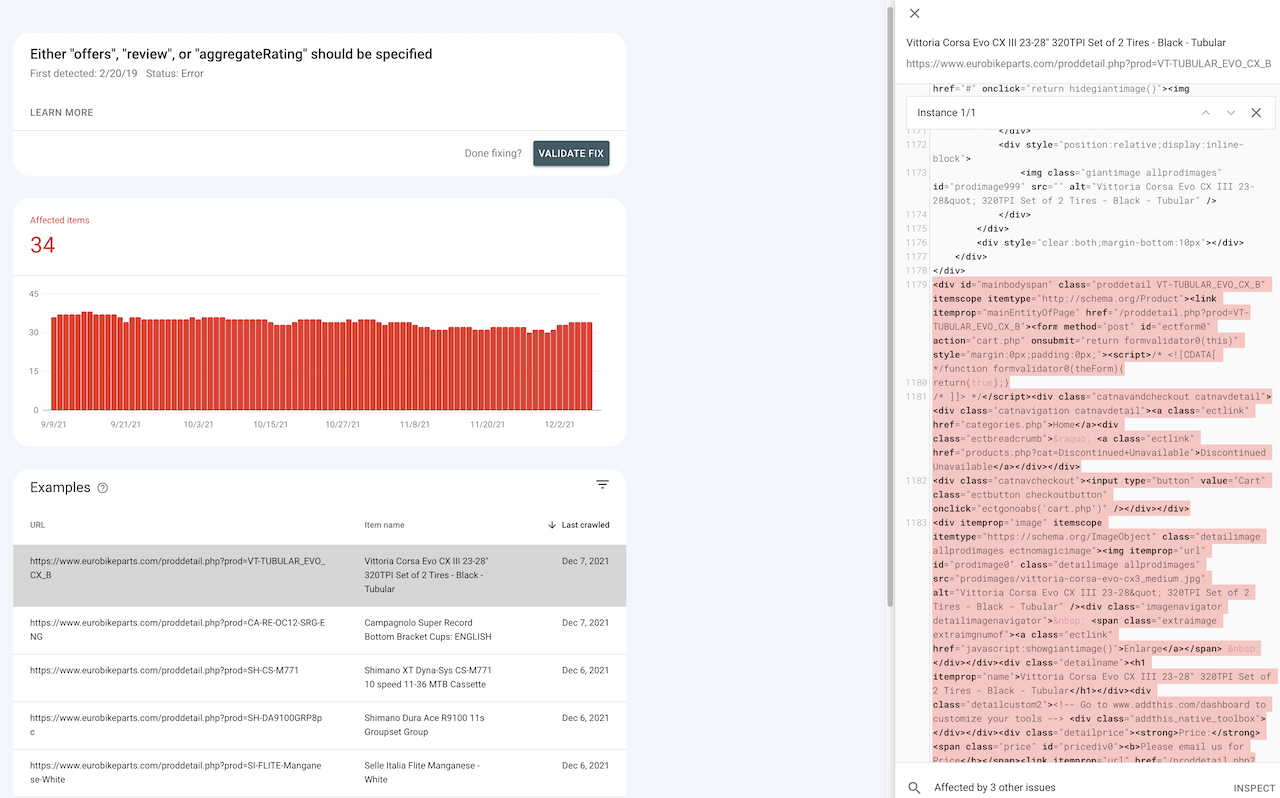Click code line number 1173
Viewport: 1280px width, 798px height.
[917, 173]
